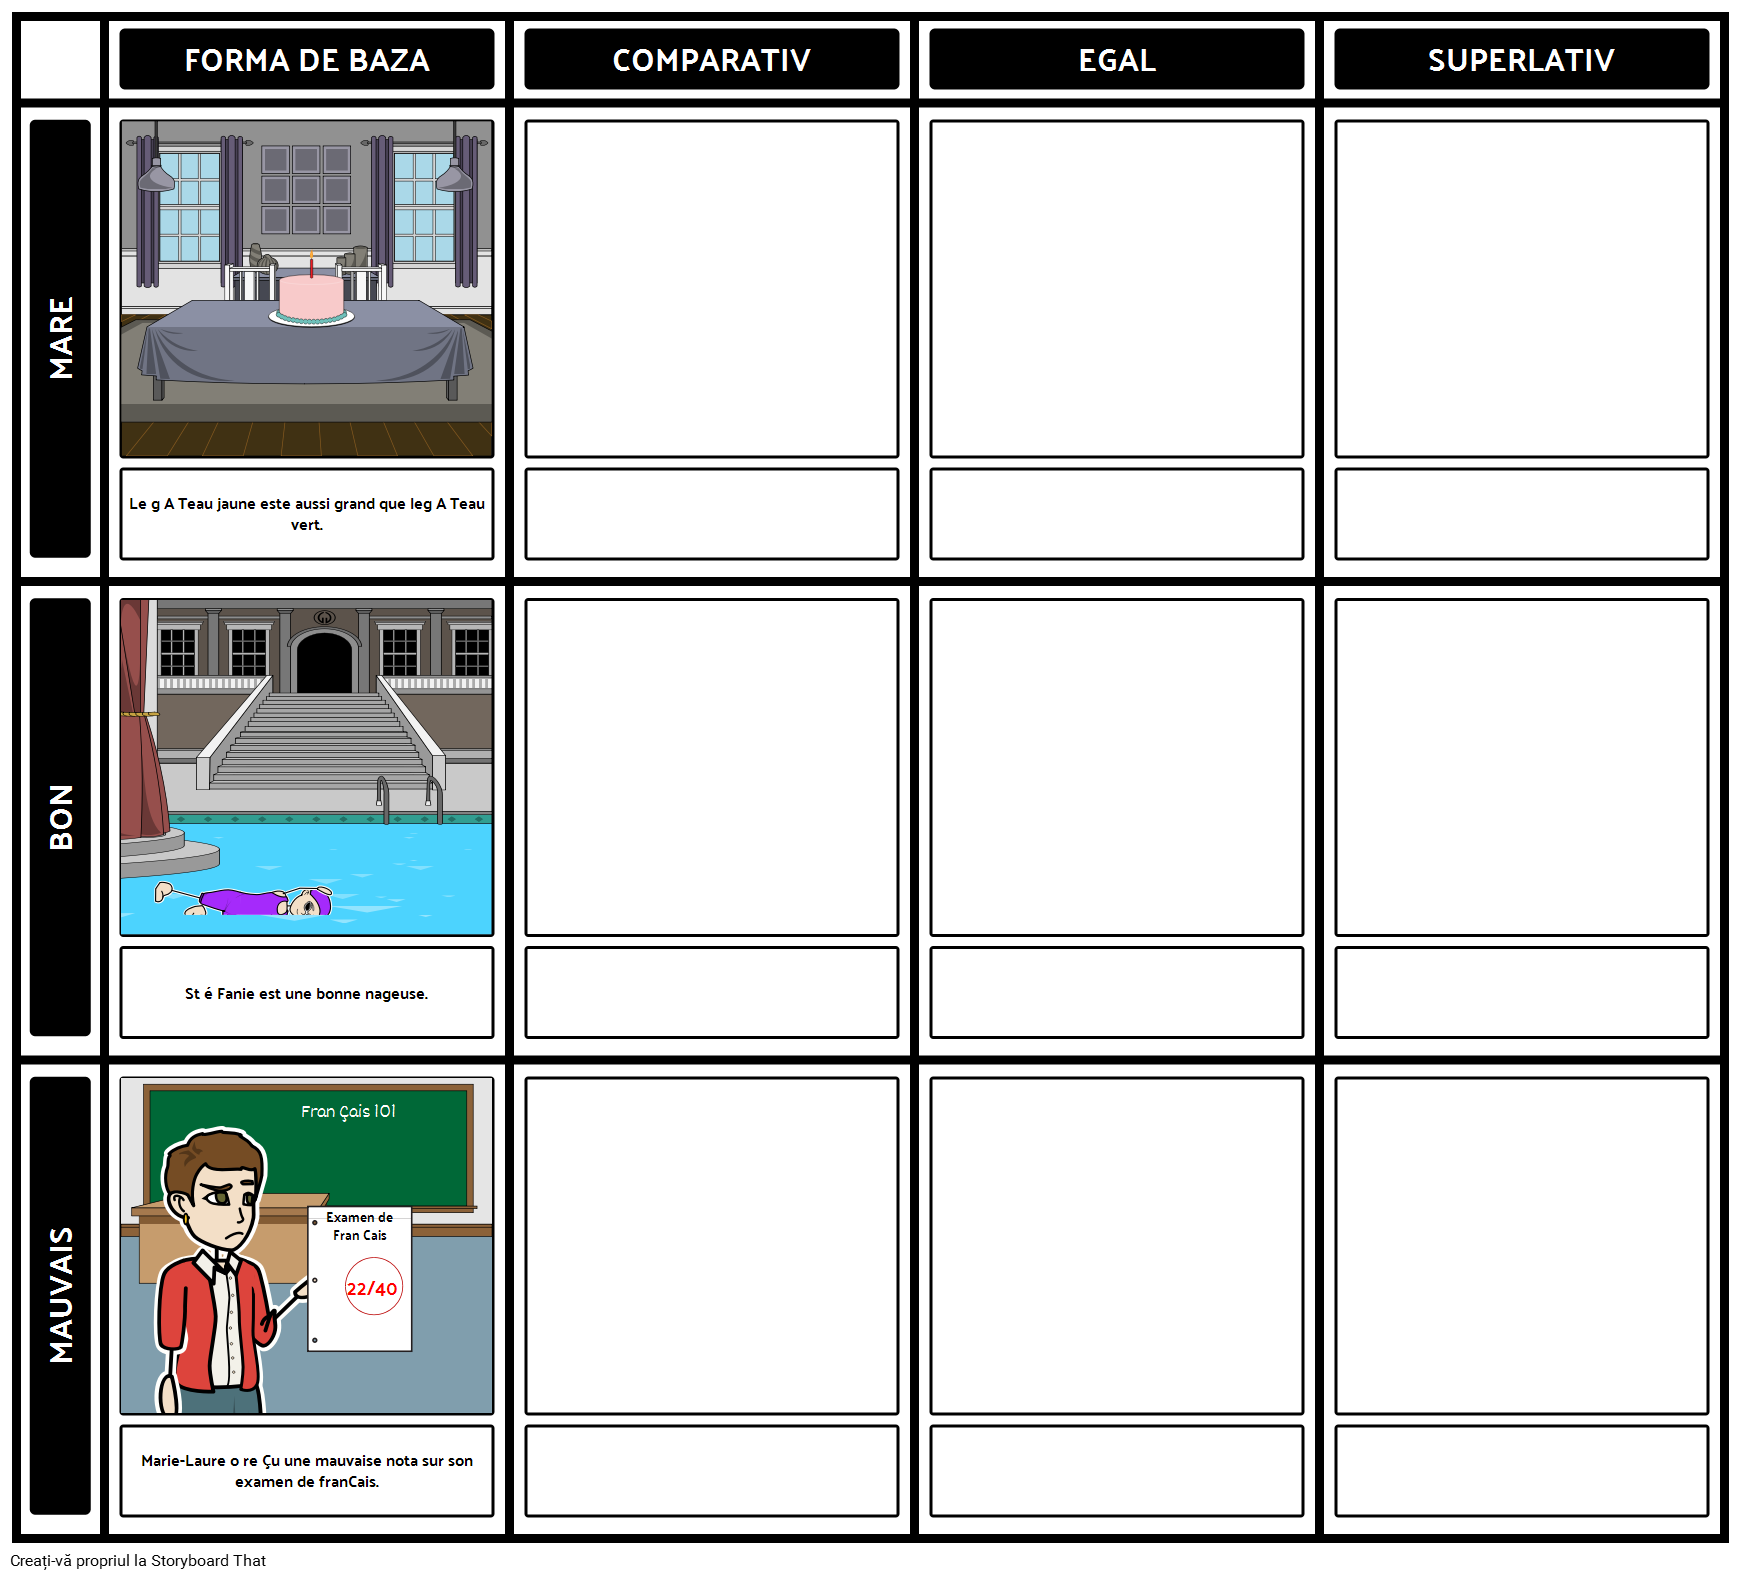Click the EGAL column header
The height and width of the screenshot is (1578, 1741).
tap(1117, 60)
